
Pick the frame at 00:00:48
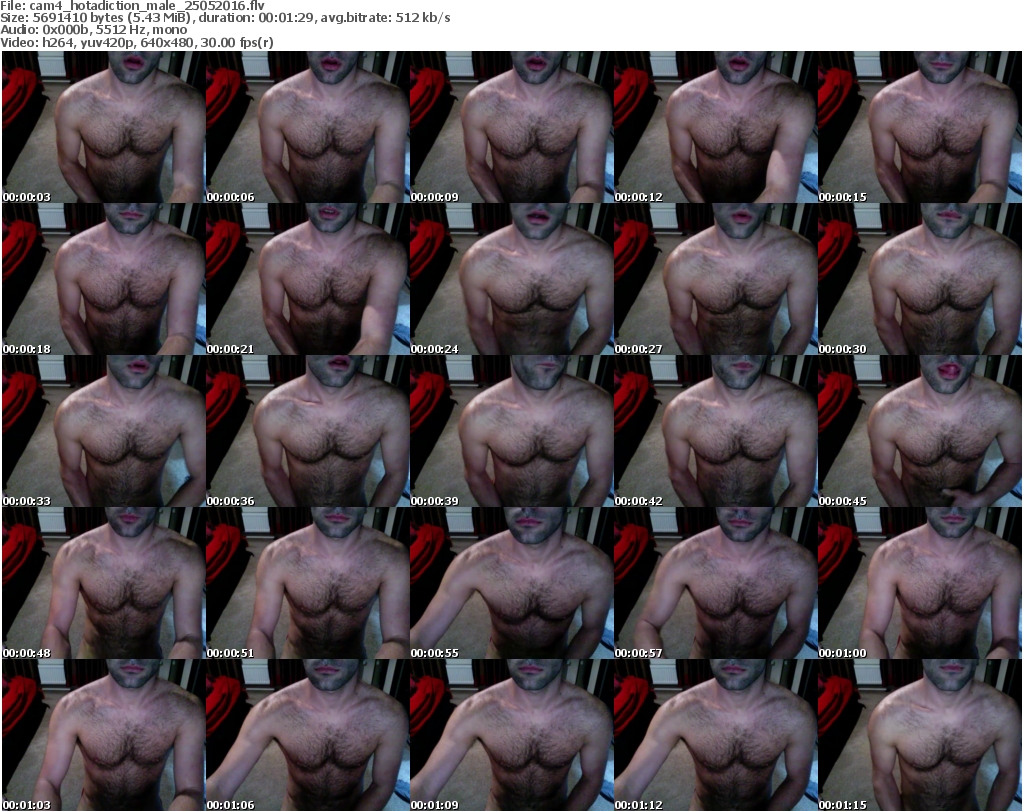click(104, 583)
